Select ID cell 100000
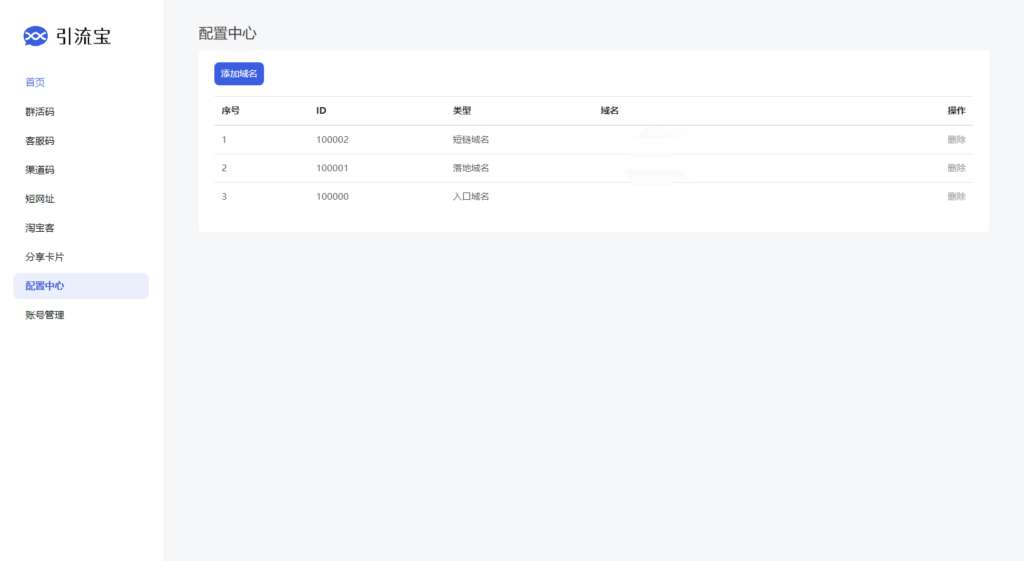Image resolution: width=1024 pixels, height=561 pixels. pos(332,197)
